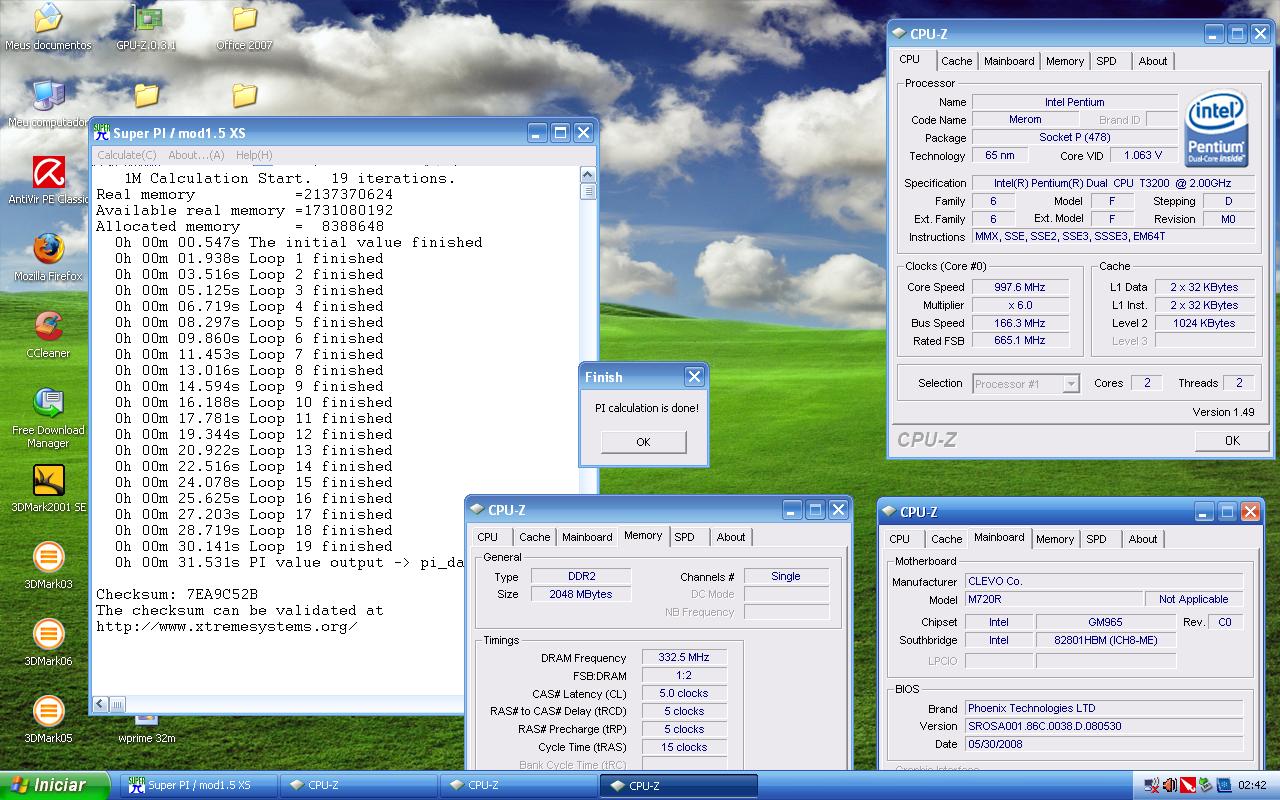Image resolution: width=1280 pixels, height=800 pixels.
Task: Click the pressed CPU-Z taskbar button
Action: (x=679, y=785)
